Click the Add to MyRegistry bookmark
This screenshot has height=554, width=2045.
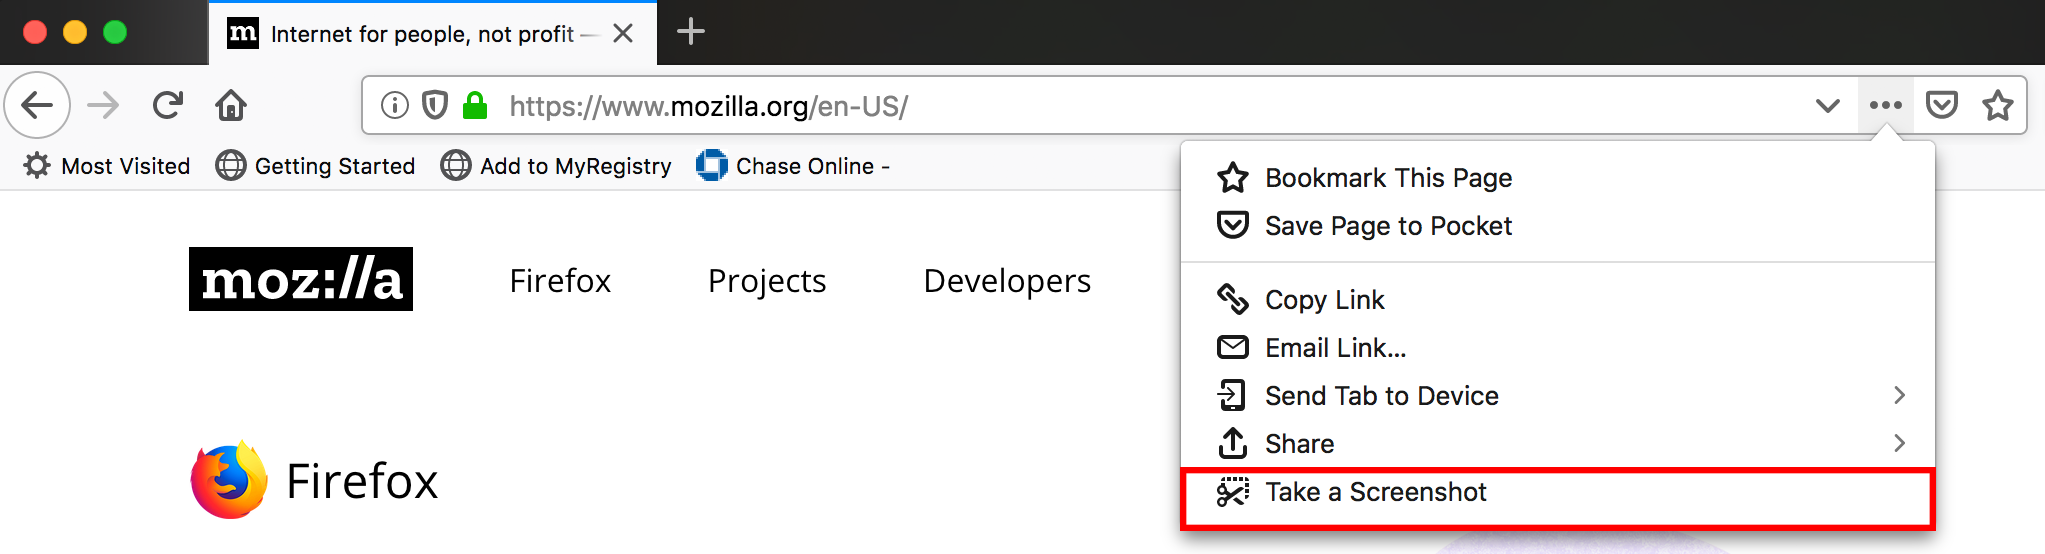coord(556,166)
